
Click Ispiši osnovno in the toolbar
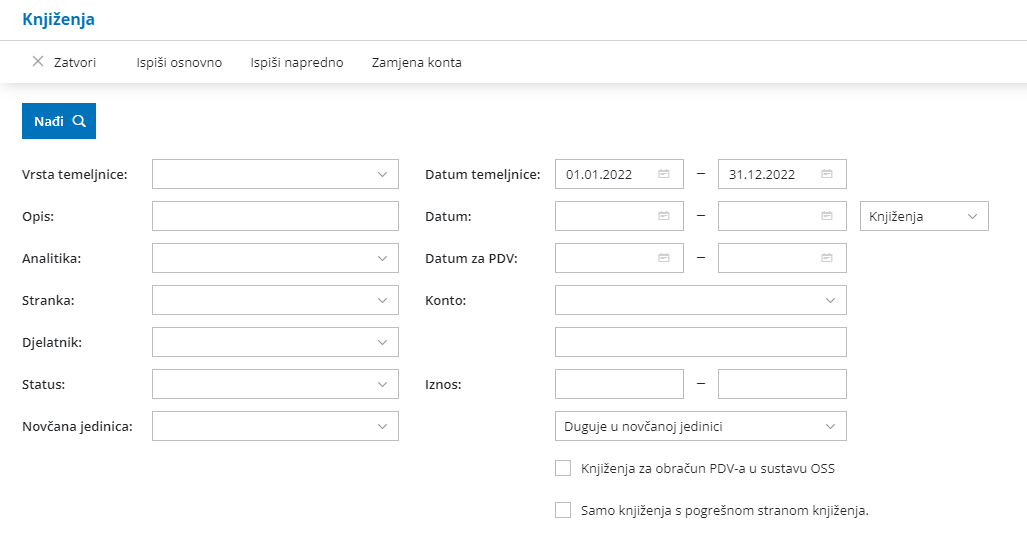click(179, 62)
